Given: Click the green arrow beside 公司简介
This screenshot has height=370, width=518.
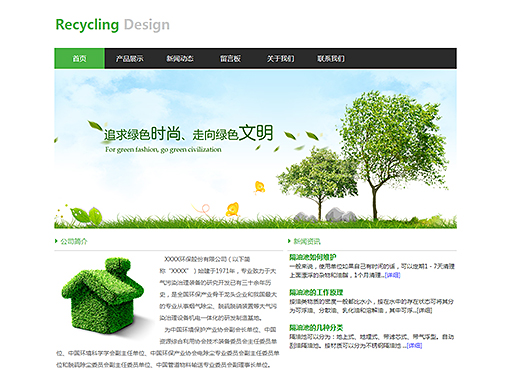Looking at the screenshot, I should coord(56,241).
